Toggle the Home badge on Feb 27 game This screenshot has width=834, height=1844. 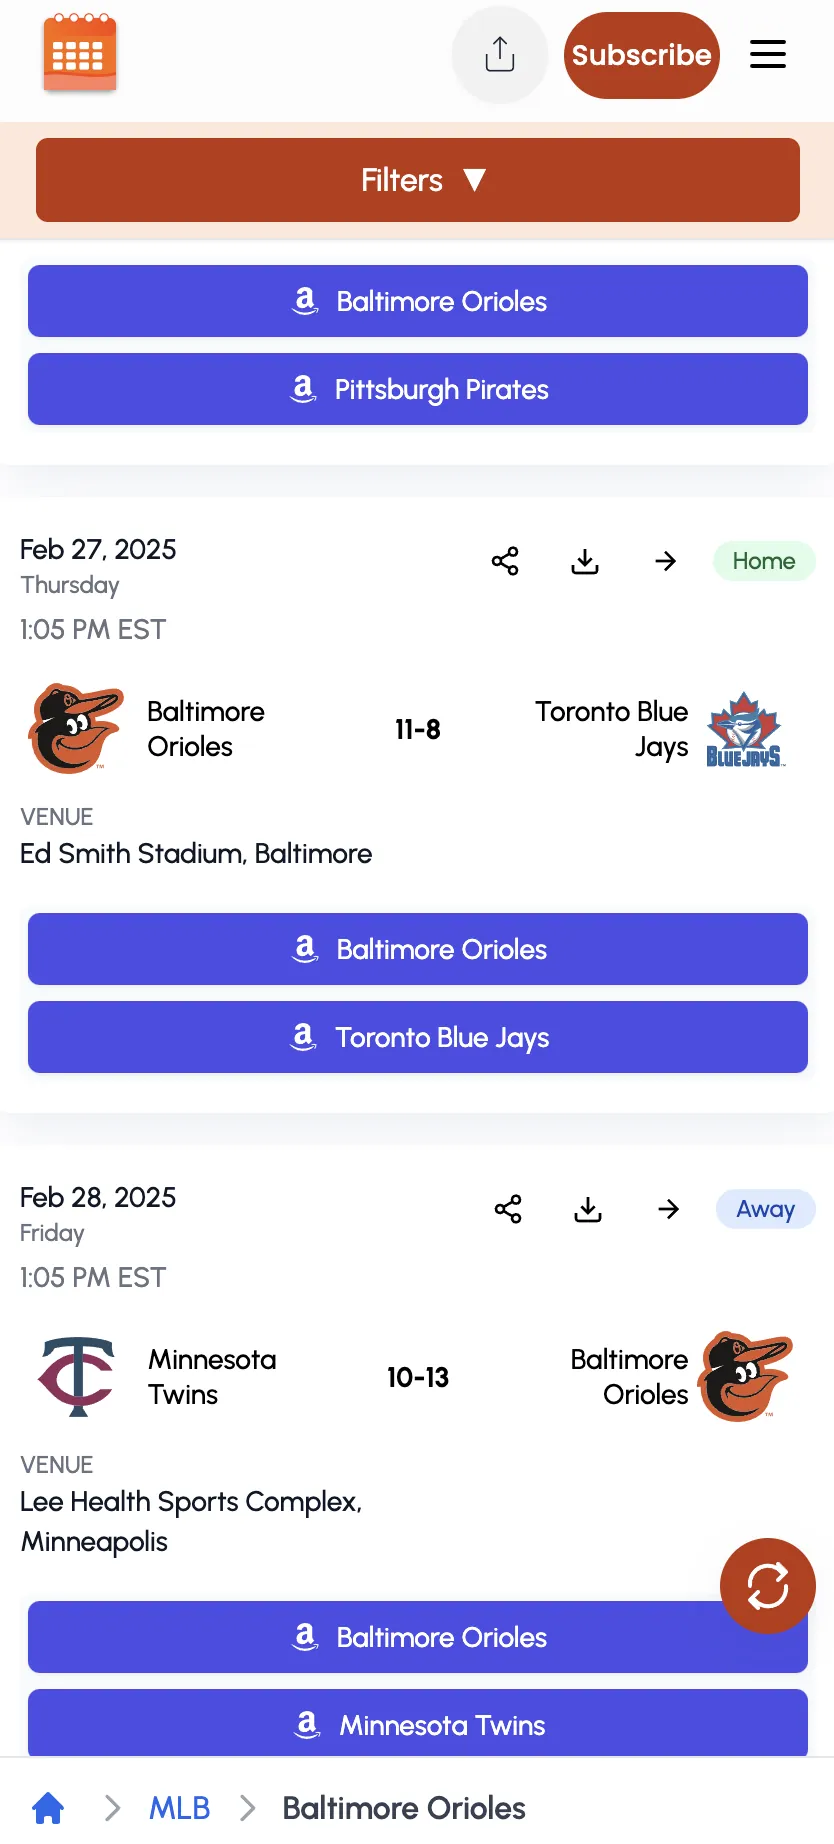(x=763, y=561)
